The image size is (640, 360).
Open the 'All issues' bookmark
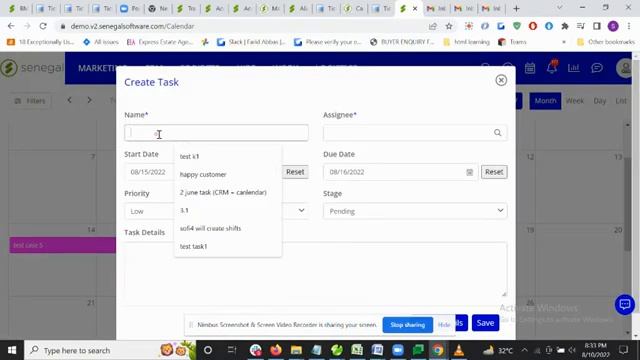coord(101,42)
